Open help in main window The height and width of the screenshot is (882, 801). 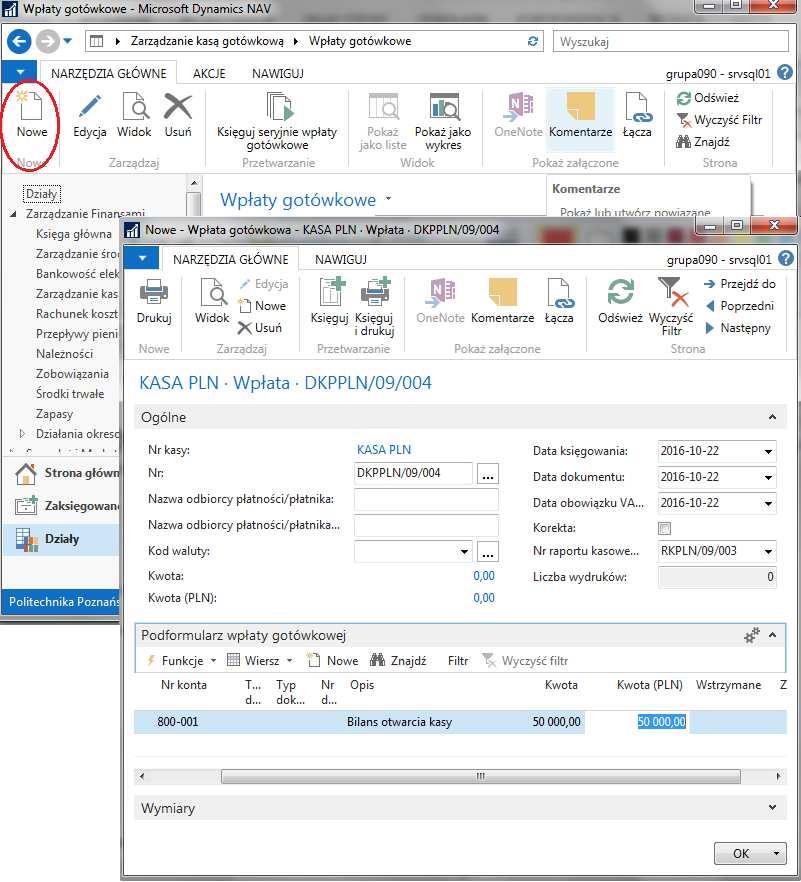pos(785,73)
